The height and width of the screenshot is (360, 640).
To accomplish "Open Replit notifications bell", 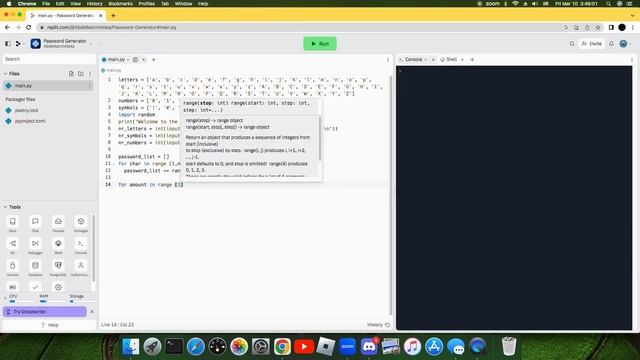I will click(x=611, y=44).
